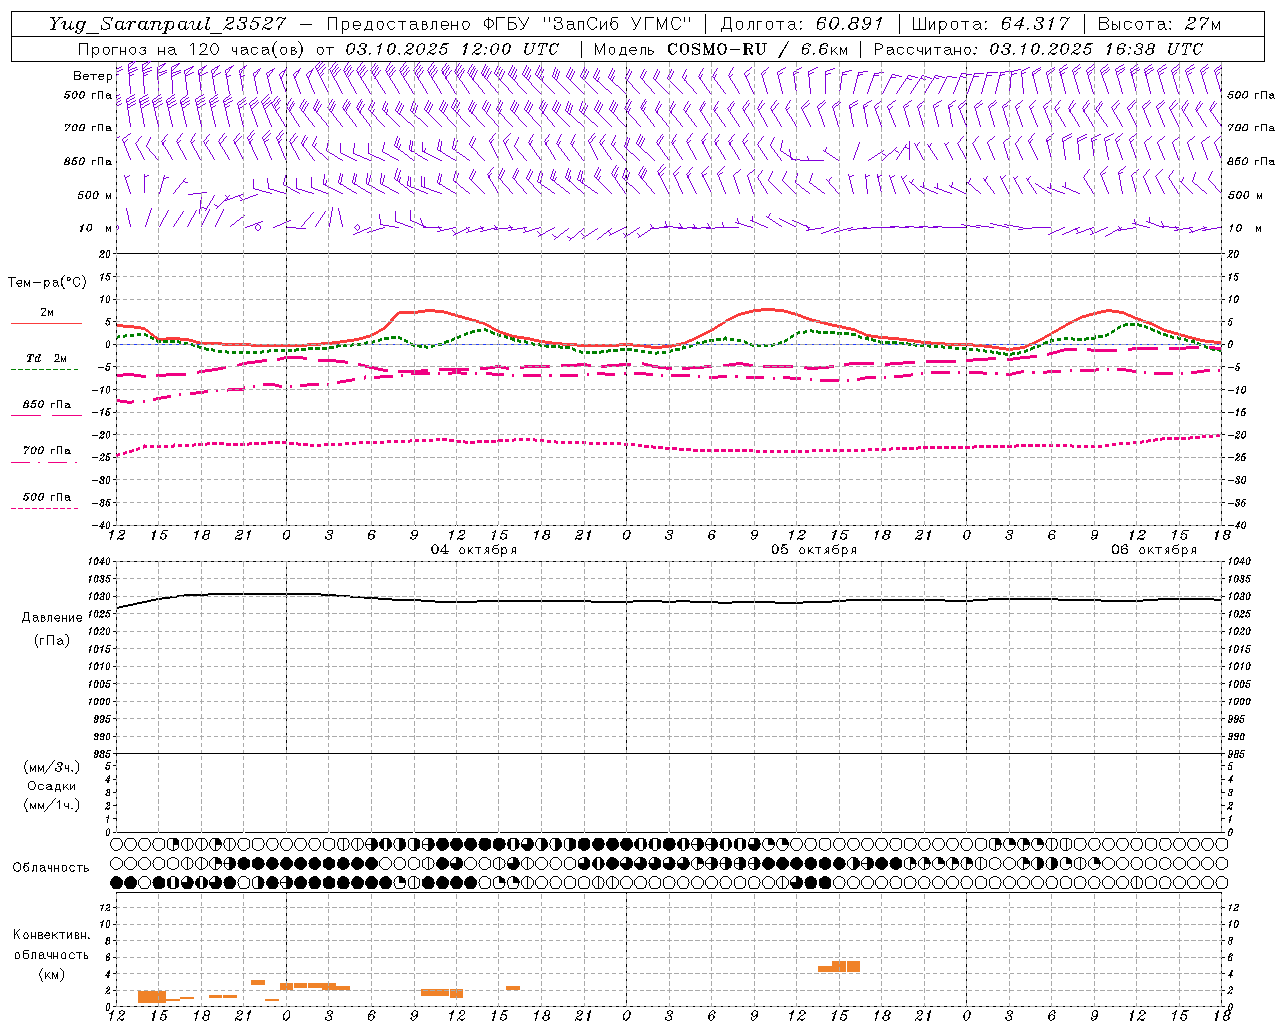Screen dimensions: 1280x1024
Task: Click the Давление pressure panel label
Action: point(52,618)
